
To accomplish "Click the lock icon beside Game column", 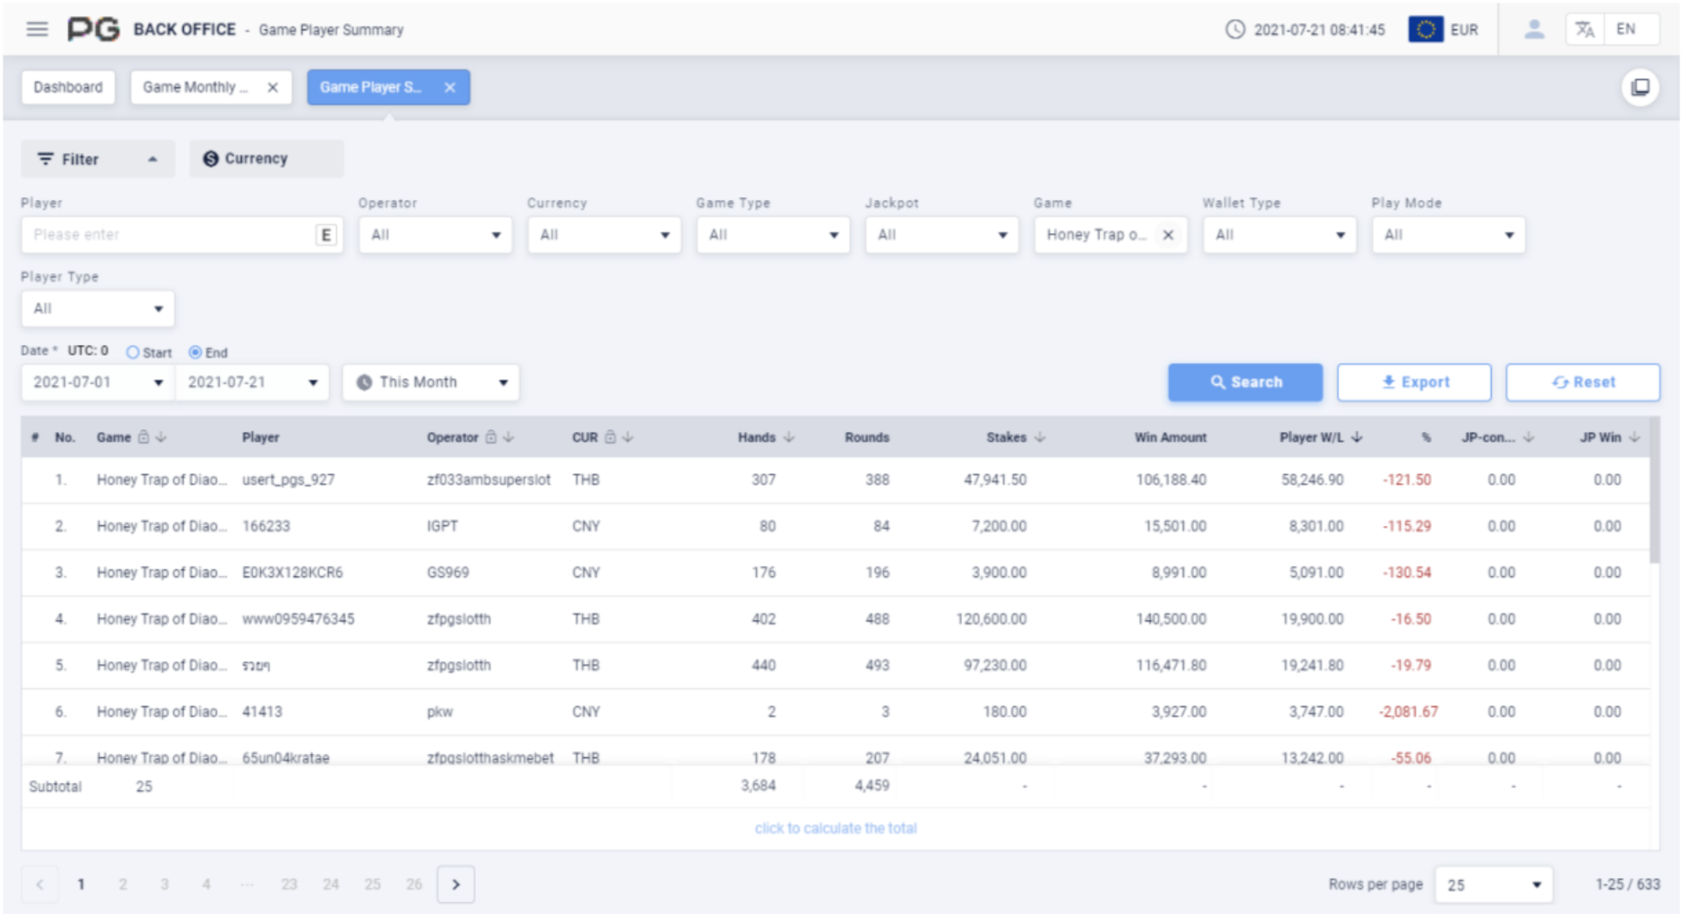I will point(144,437).
